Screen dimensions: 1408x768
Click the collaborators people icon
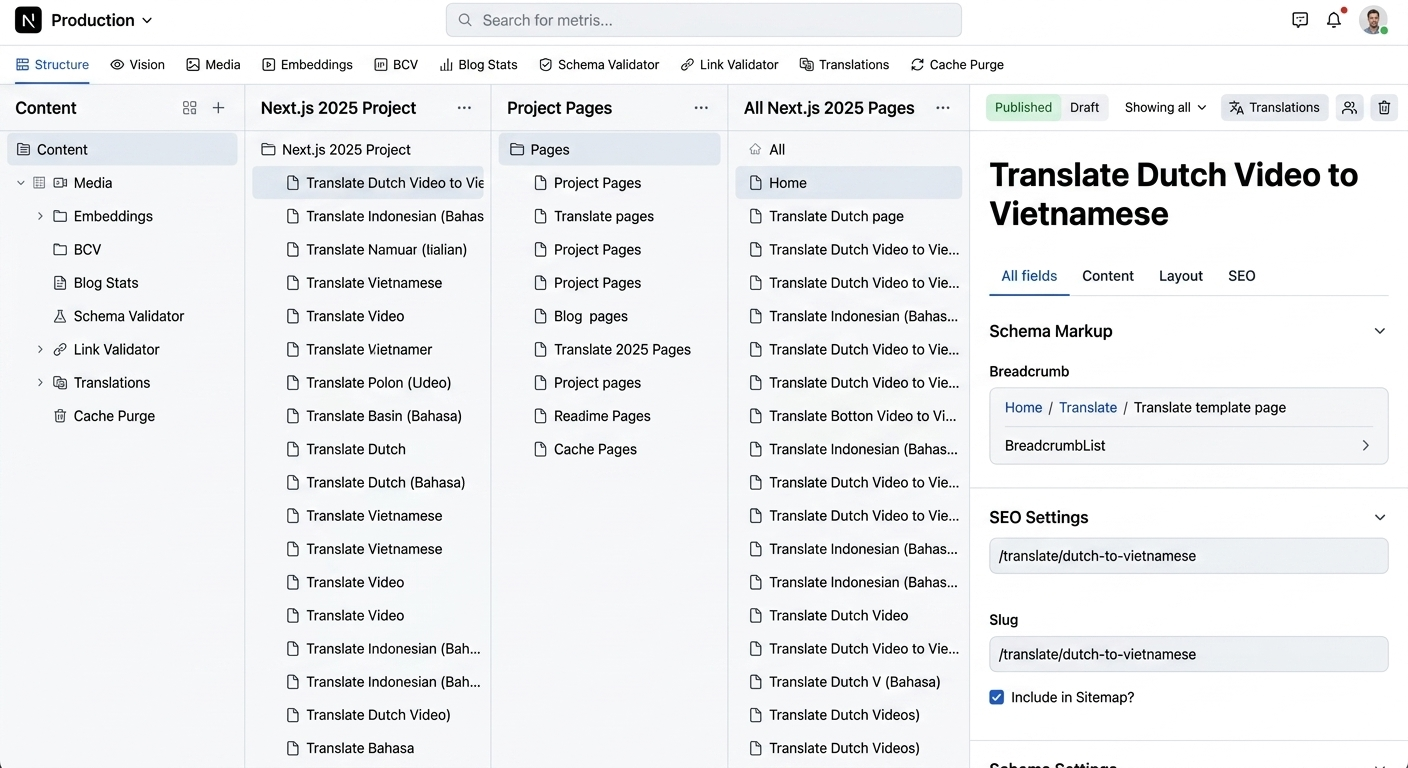1349,108
